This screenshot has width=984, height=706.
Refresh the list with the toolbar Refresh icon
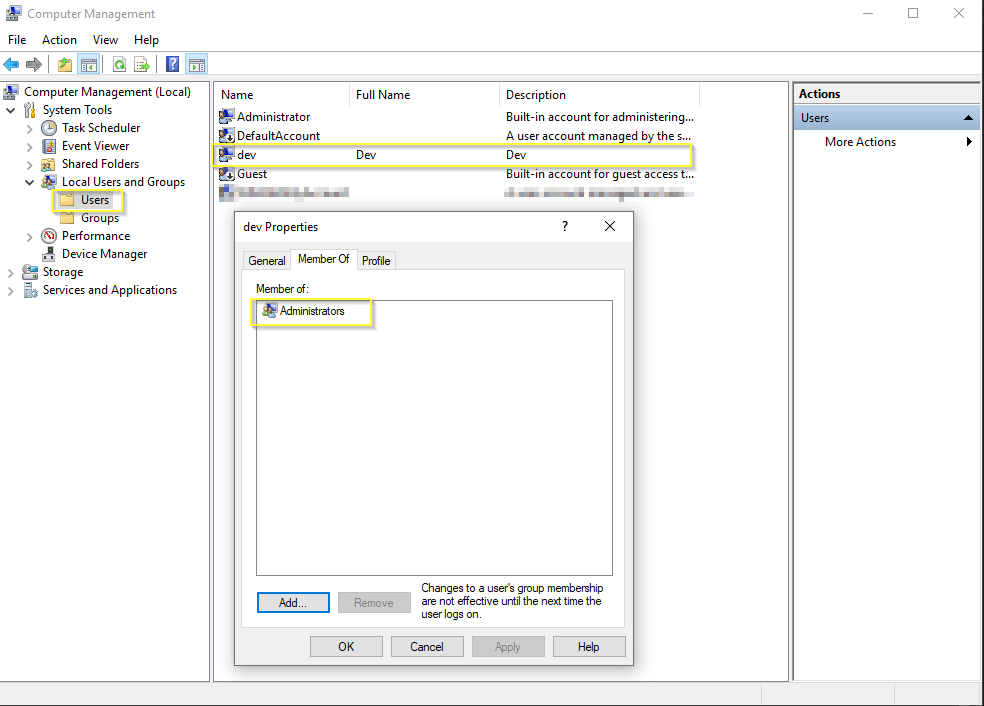(119, 64)
